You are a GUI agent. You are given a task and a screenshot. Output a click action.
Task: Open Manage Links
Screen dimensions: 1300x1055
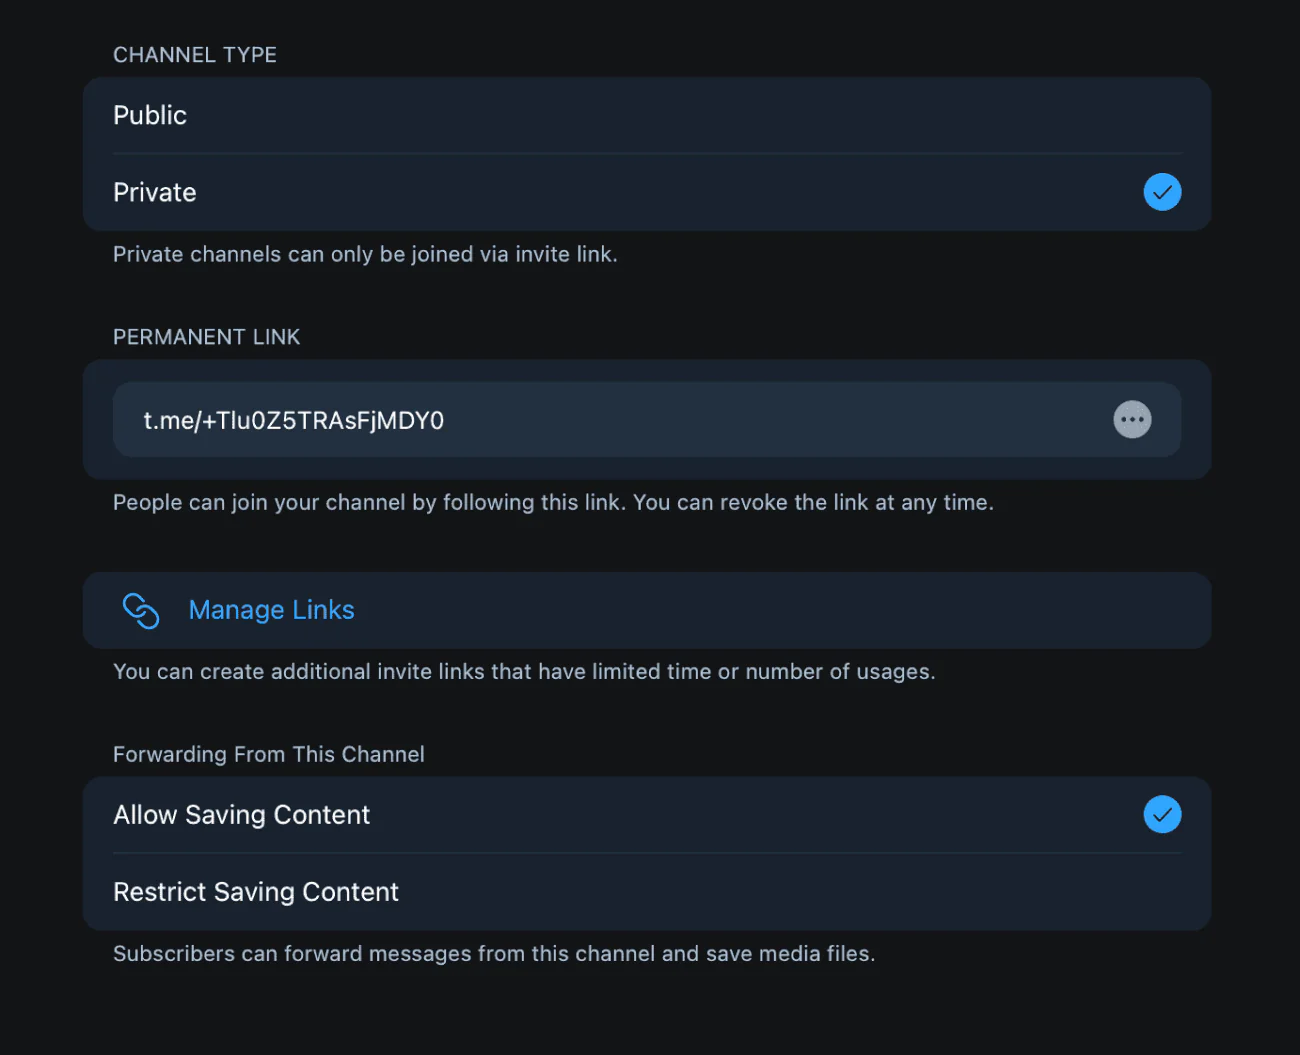(x=271, y=610)
